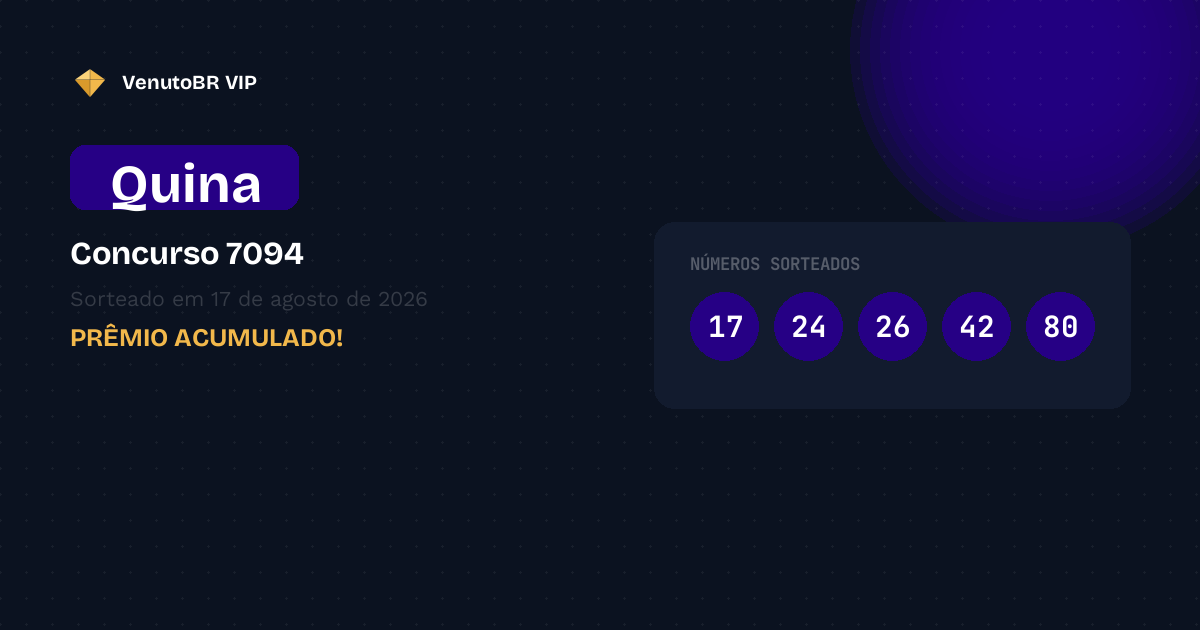Screen dimensions: 1200x630
Task: Open the VenutoBR VIP brand name
Action: tap(189, 83)
